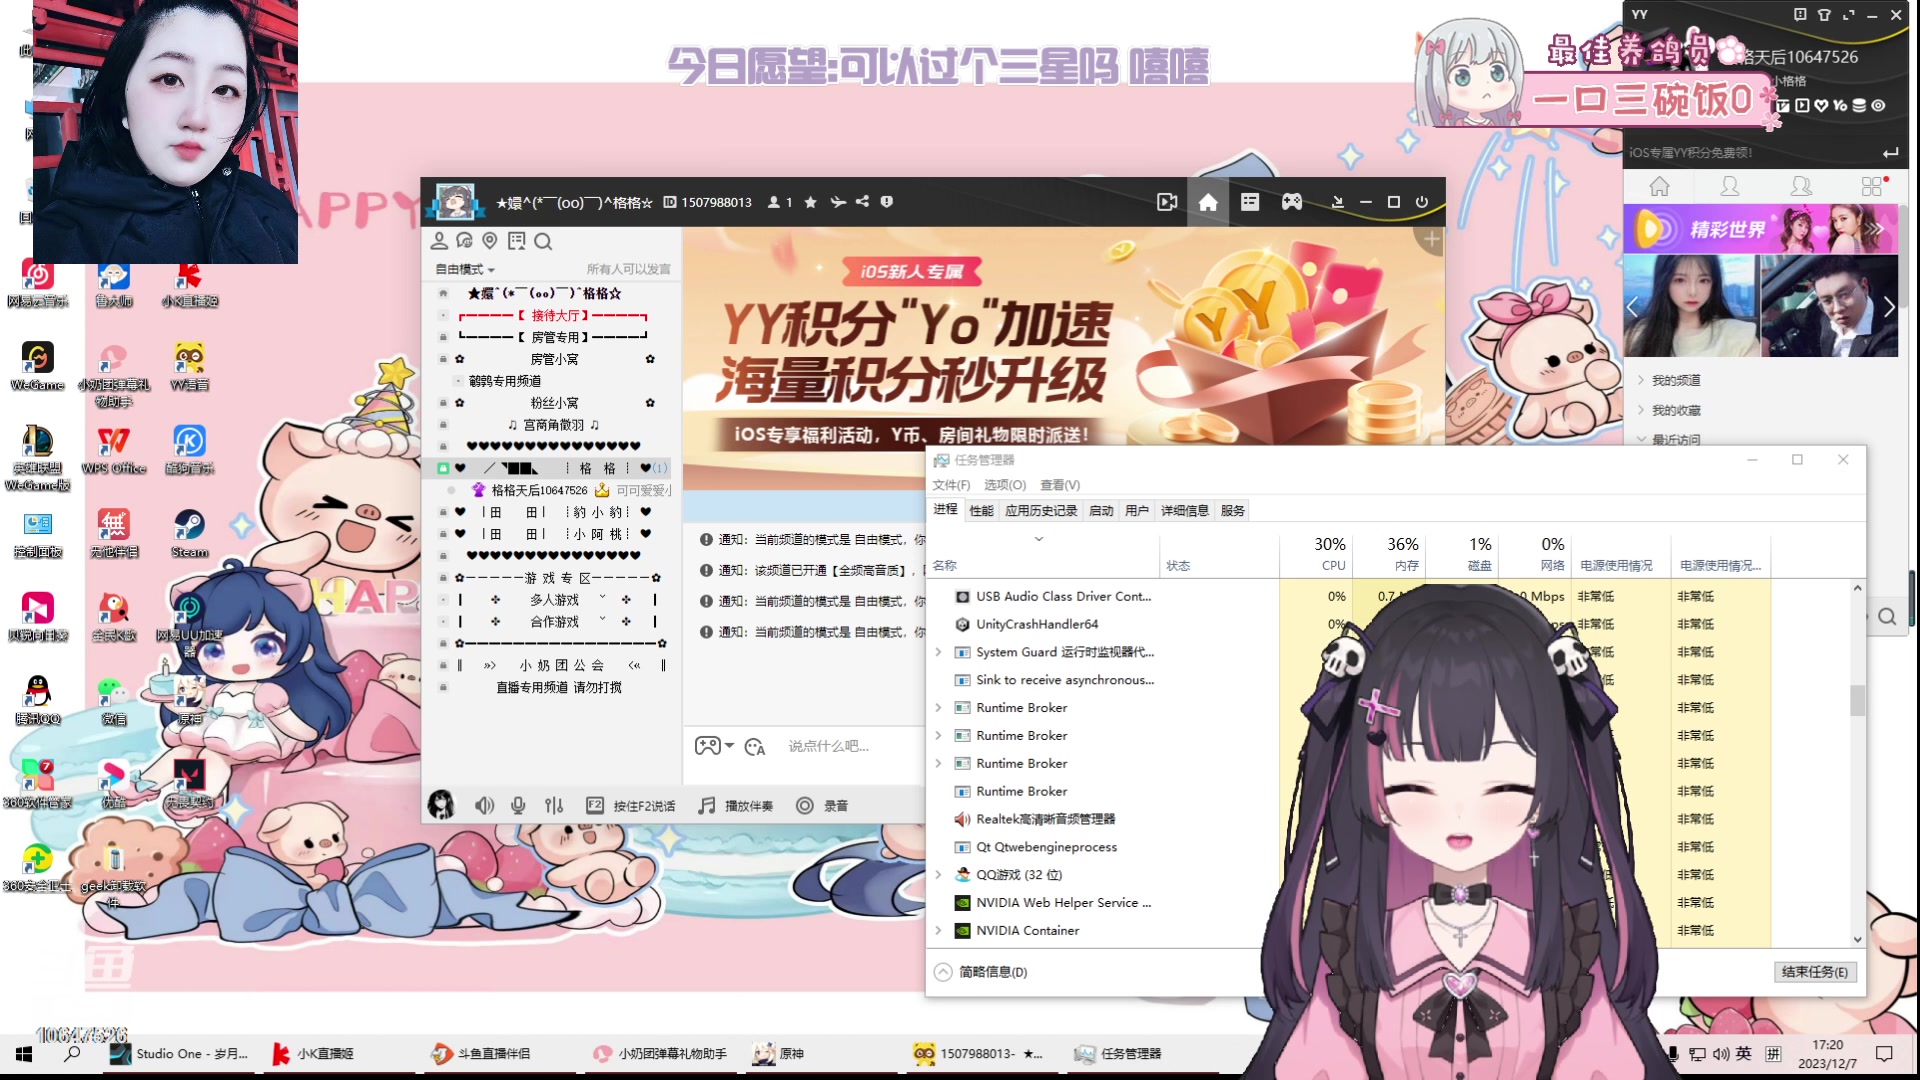This screenshot has height=1080, width=1920.
Task: Click the airplane icon in channel title bar
Action: pos(837,202)
